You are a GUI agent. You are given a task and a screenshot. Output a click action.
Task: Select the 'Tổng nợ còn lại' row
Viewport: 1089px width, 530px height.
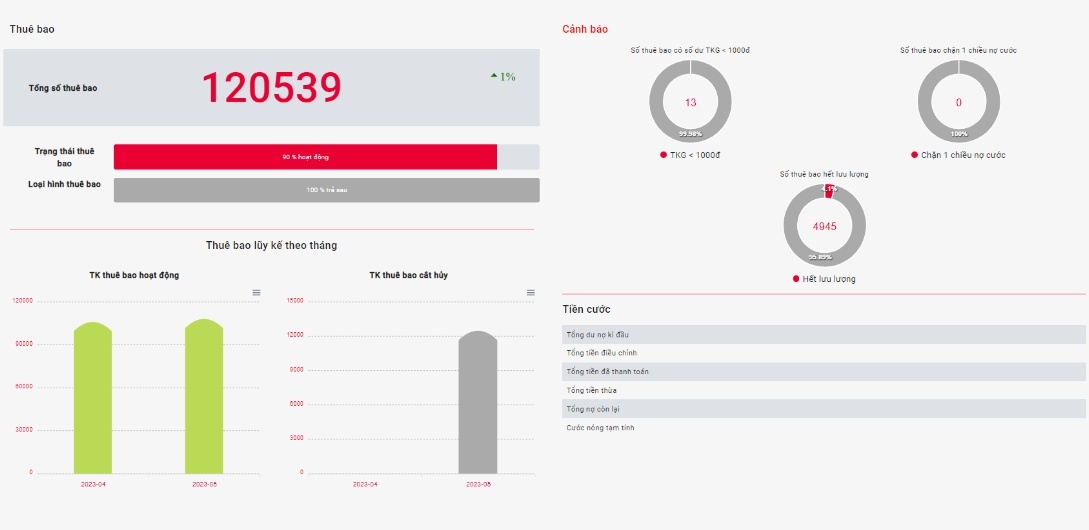pos(823,409)
